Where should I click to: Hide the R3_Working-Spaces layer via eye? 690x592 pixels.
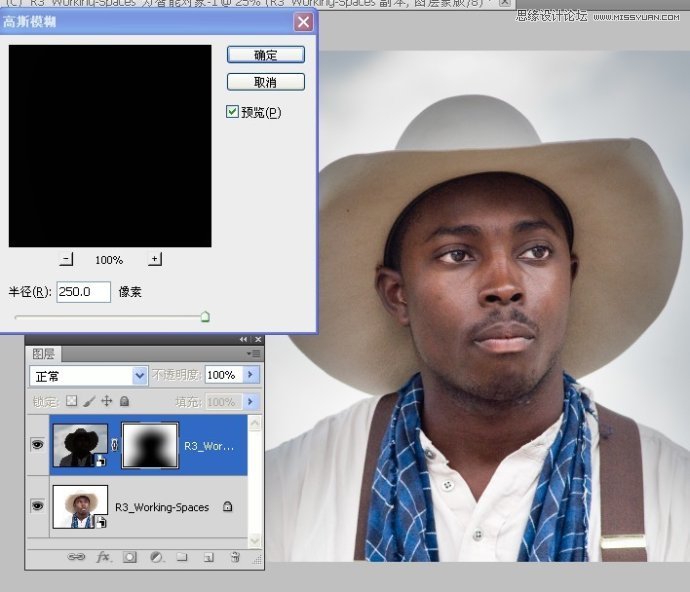pyautogui.click(x=37, y=506)
